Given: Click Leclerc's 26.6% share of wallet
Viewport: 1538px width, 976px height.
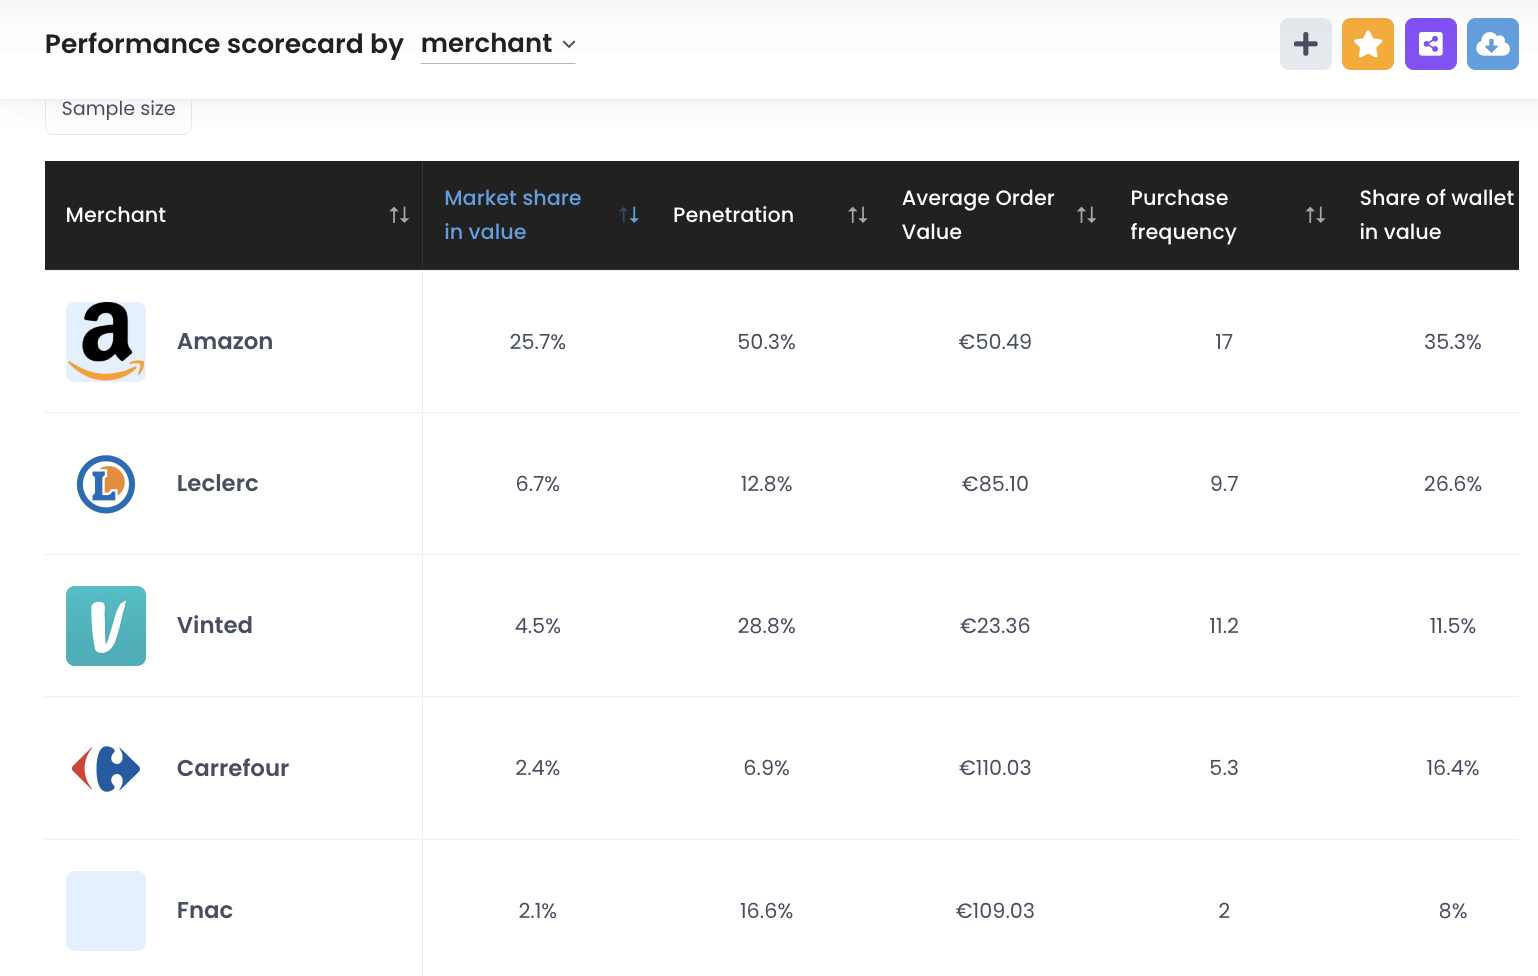Looking at the screenshot, I should [1453, 484].
